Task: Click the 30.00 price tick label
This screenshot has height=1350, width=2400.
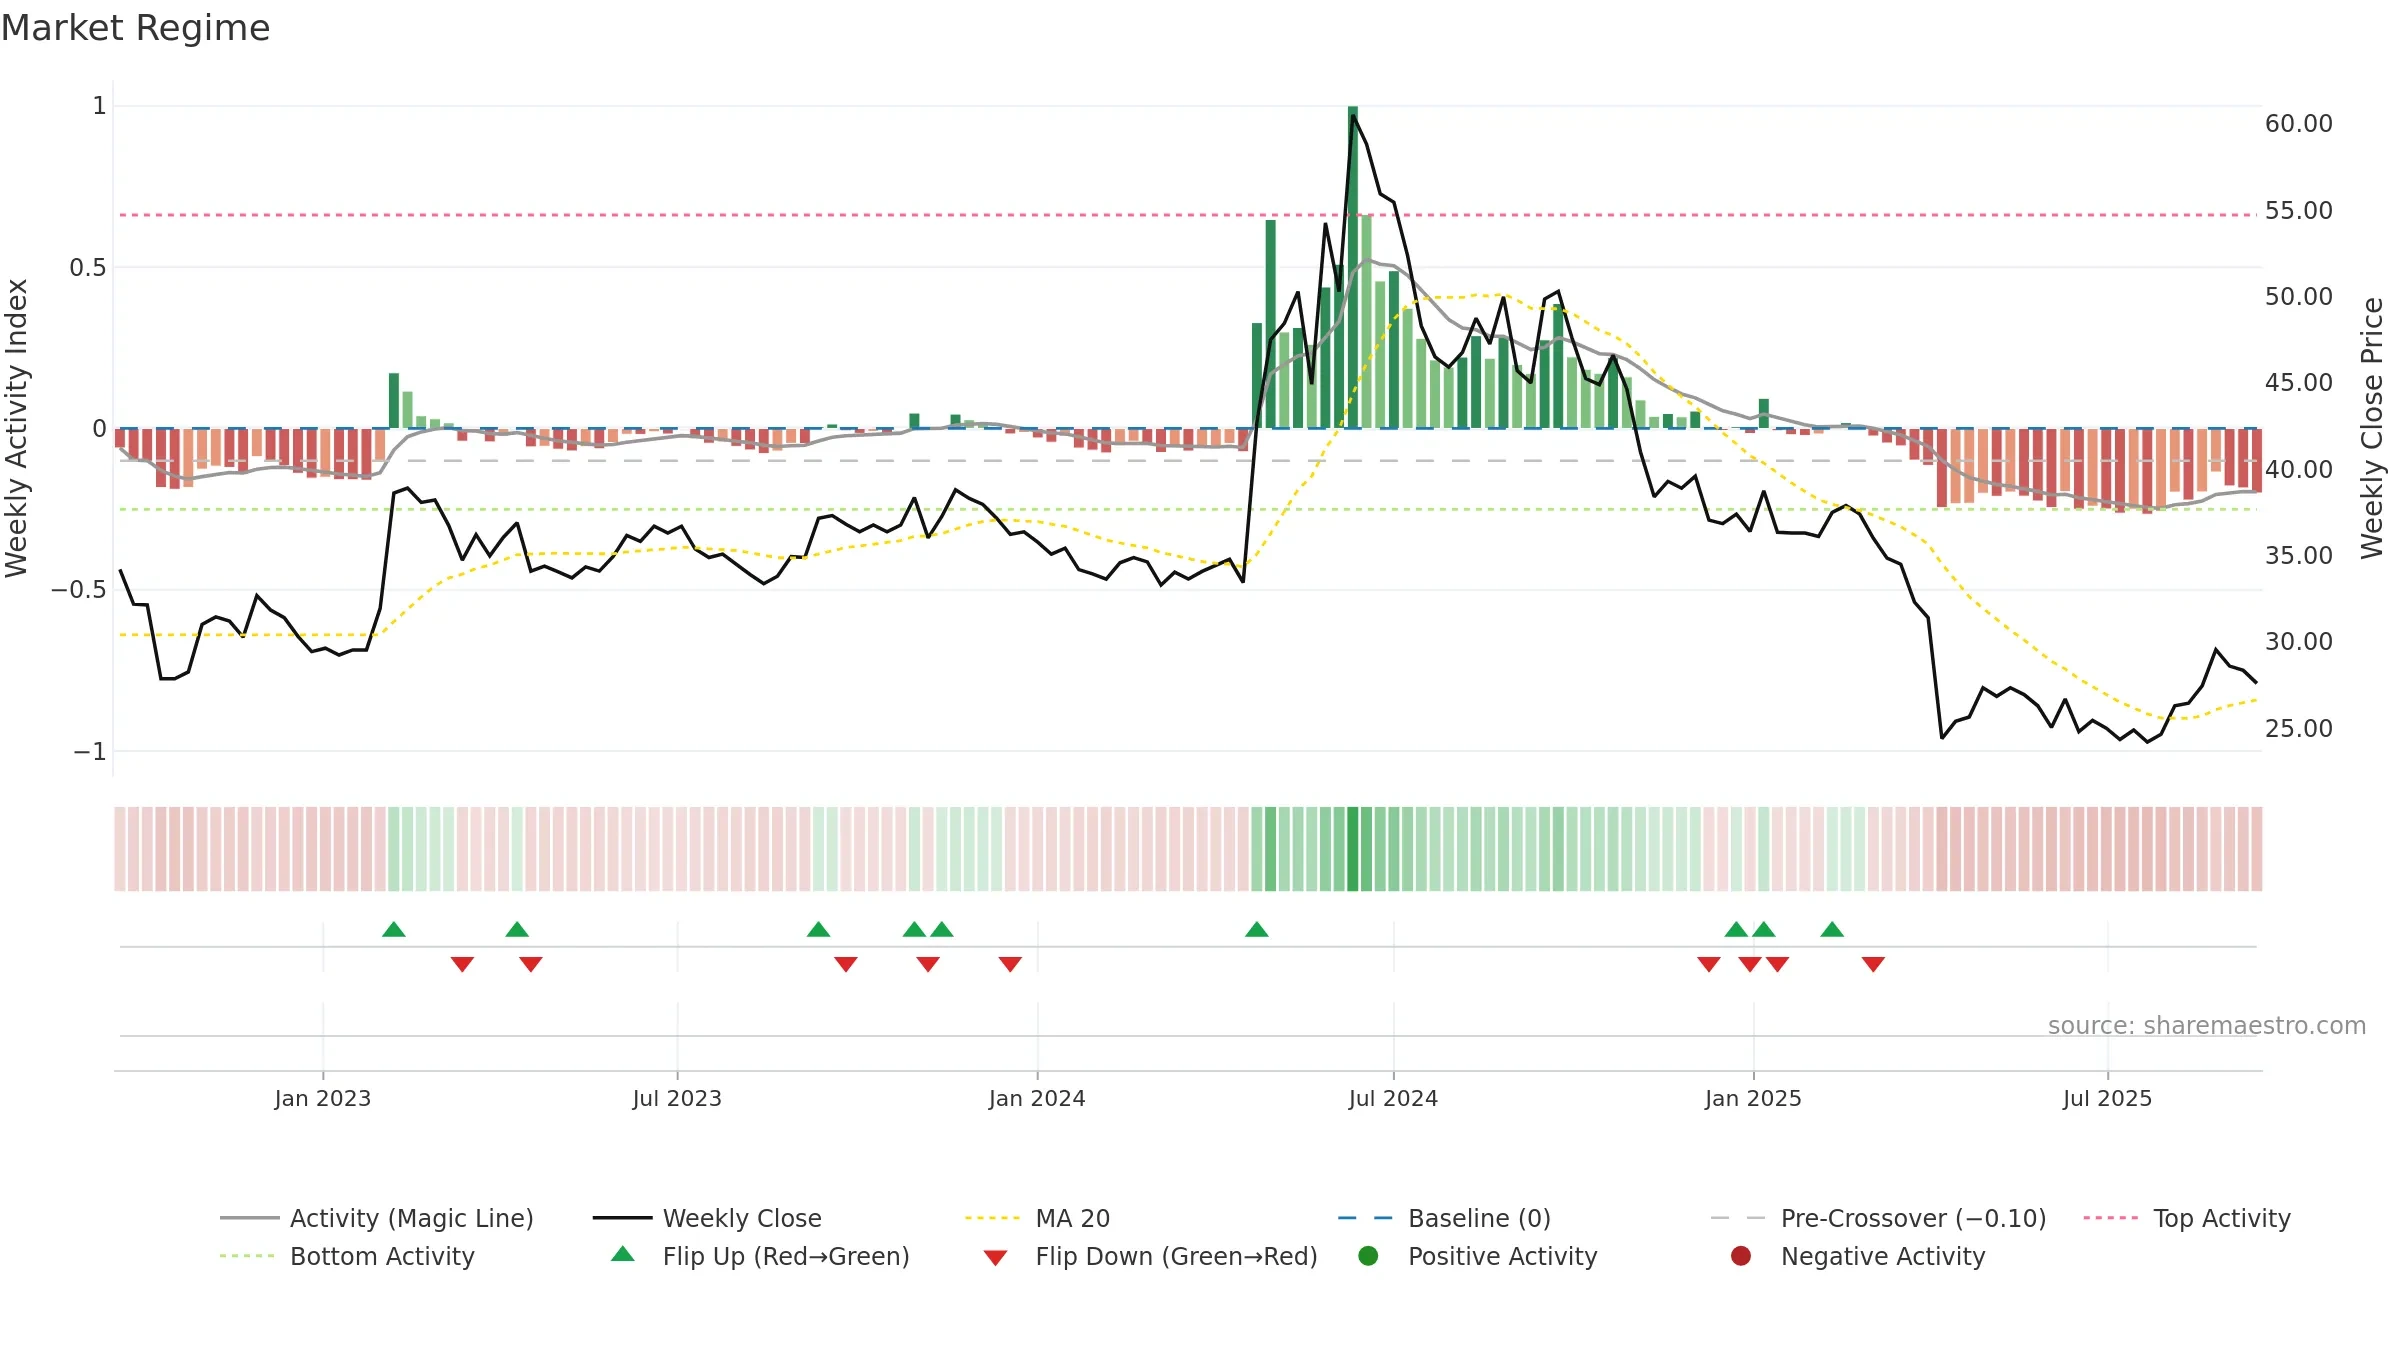Action: (x=2299, y=641)
